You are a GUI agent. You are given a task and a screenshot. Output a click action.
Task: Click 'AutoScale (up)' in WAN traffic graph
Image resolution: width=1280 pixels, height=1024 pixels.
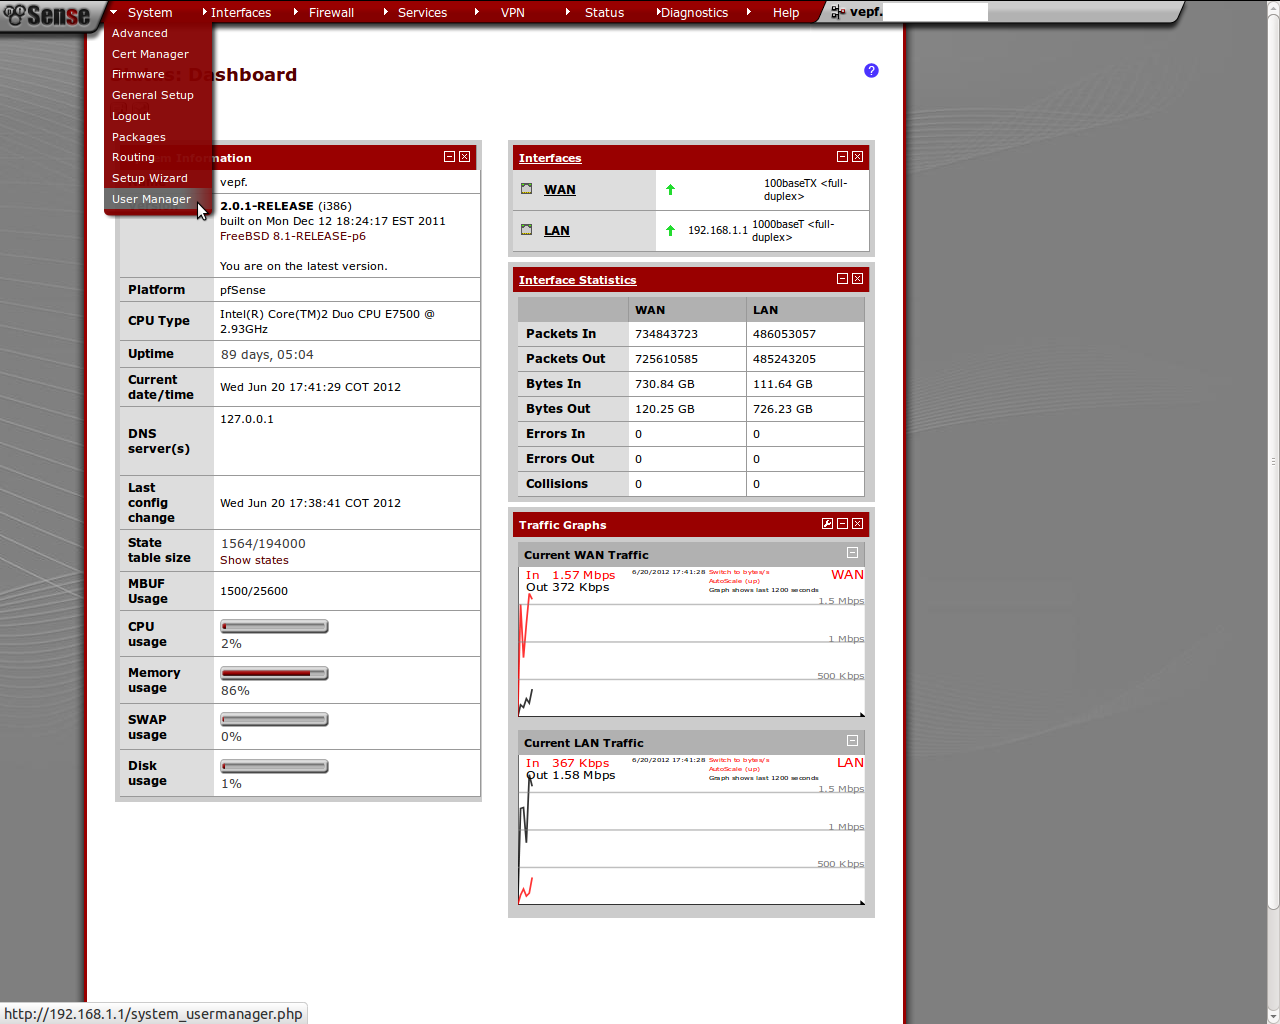[734, 581]
